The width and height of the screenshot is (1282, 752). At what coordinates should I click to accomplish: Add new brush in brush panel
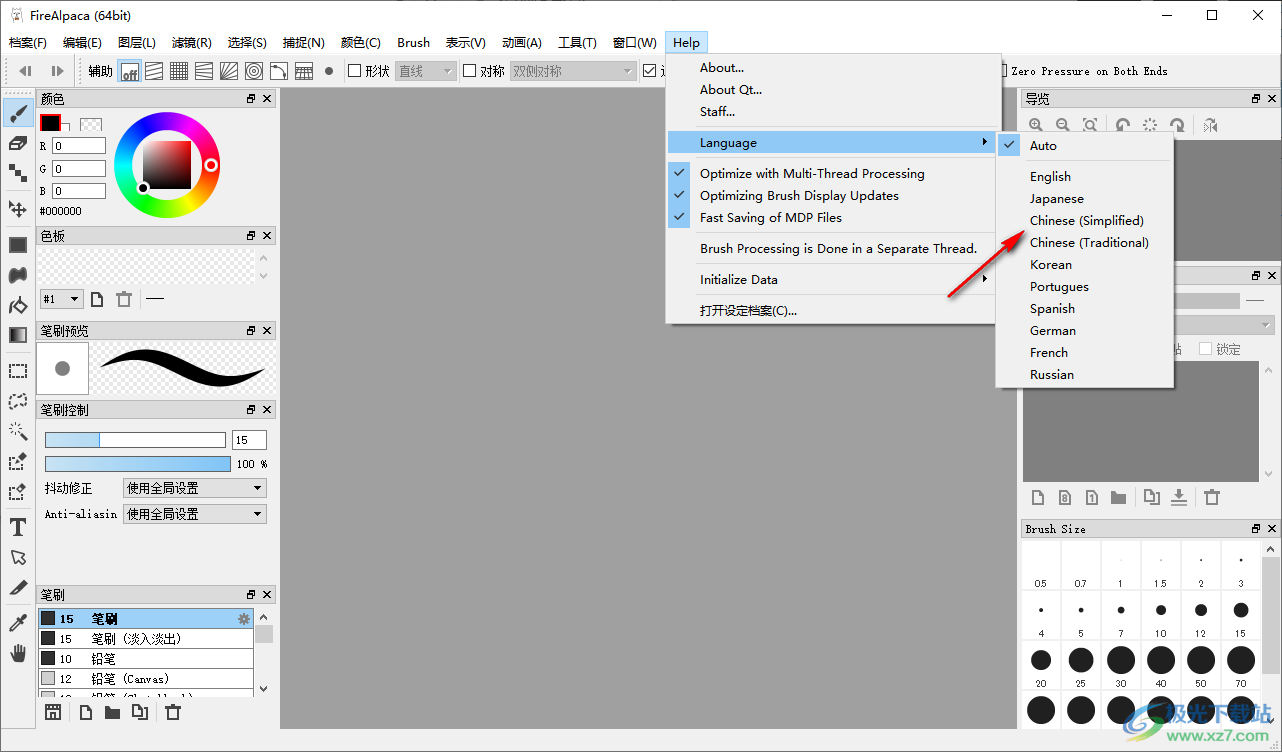(x=86, y=712)
